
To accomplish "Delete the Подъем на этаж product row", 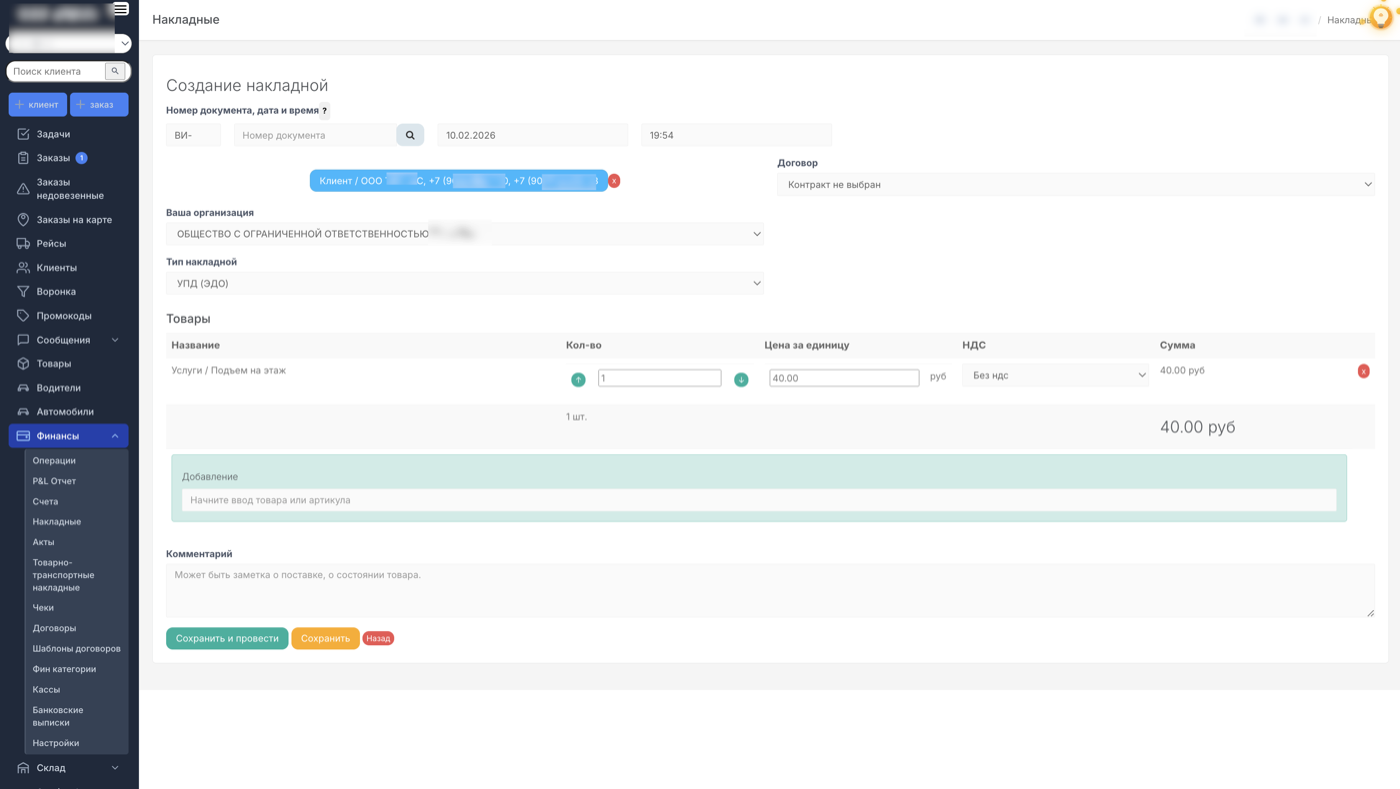I will pos(1363,371).
